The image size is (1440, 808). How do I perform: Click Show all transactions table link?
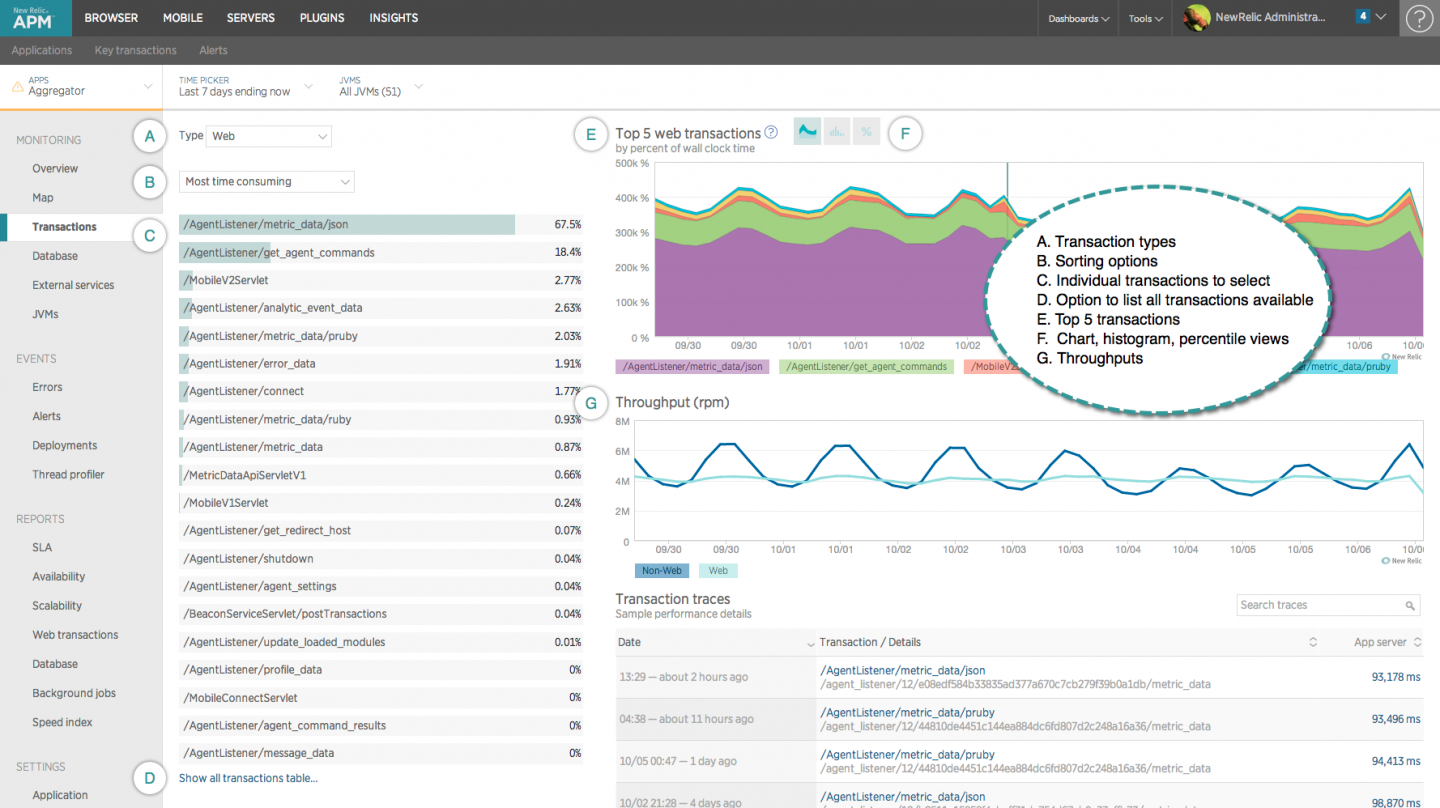248,778
